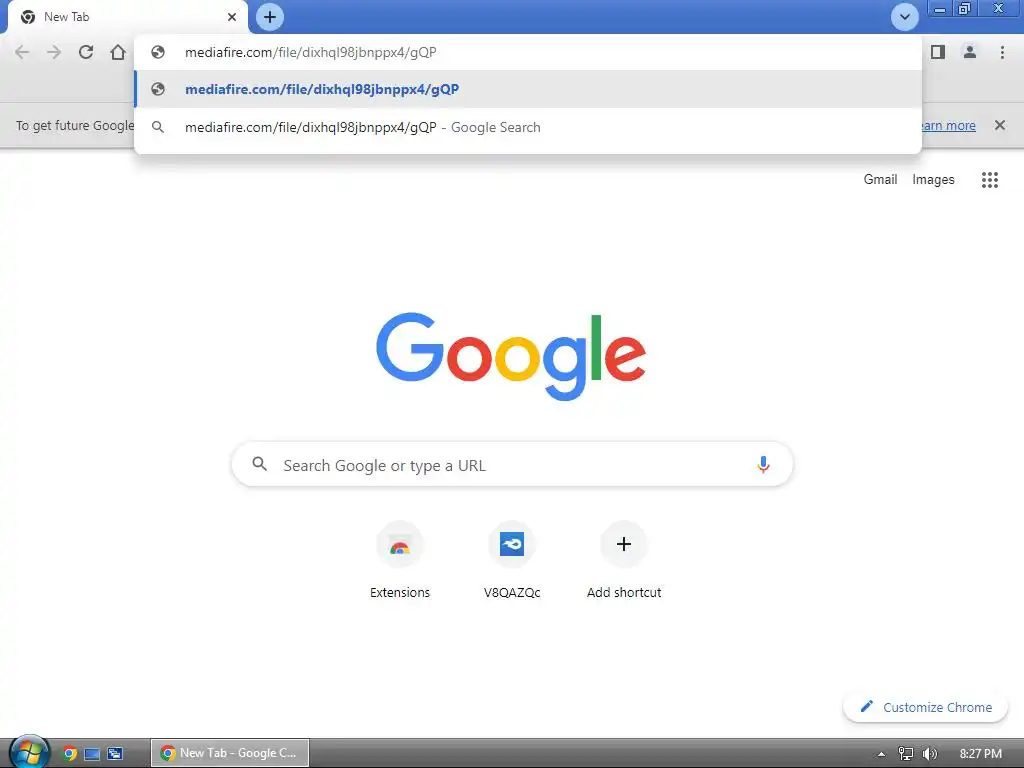Open the Google apps grid
The image size is (1024, 768).
[989, 180]
